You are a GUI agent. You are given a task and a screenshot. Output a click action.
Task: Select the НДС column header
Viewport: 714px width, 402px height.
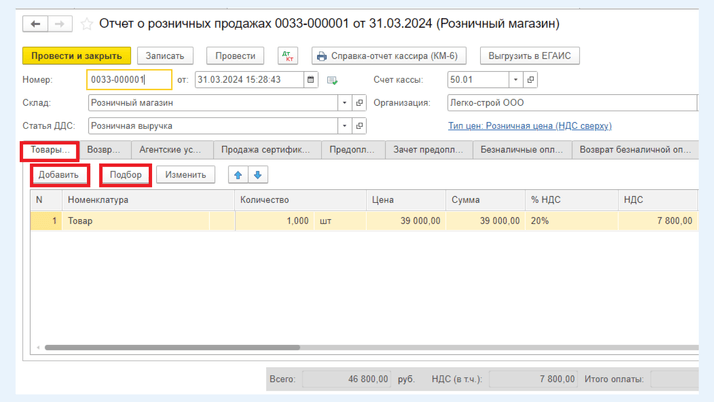(658, 200)
